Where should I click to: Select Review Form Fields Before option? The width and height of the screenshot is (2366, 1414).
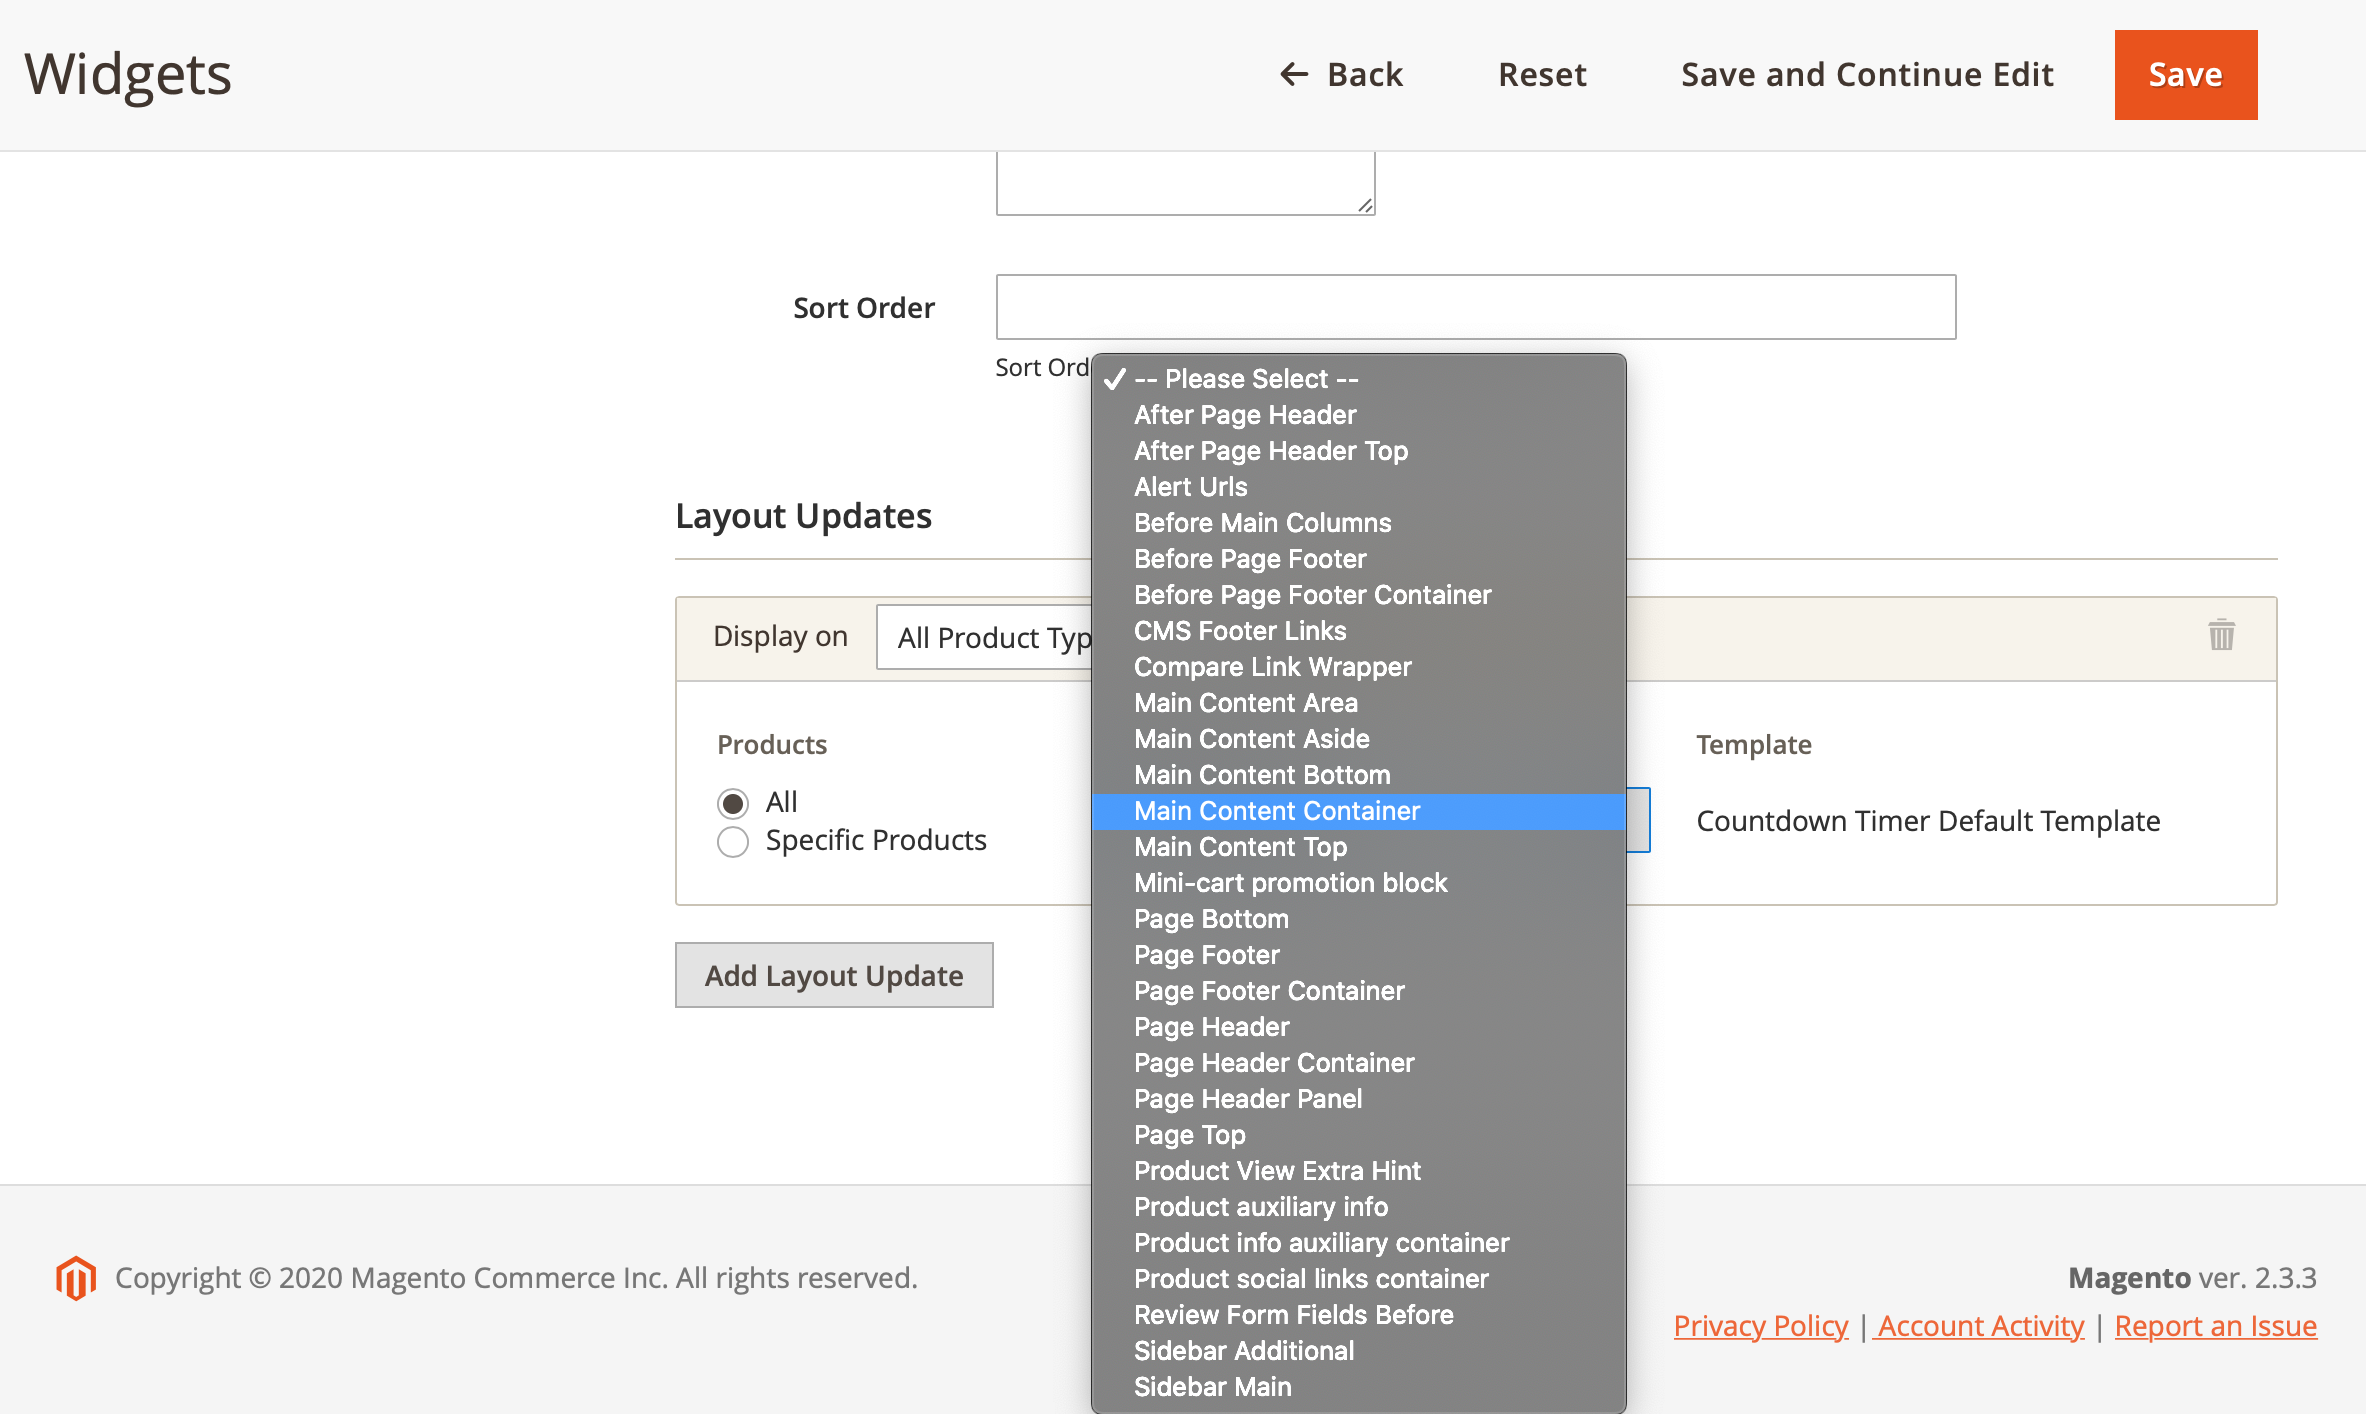coord(1358,1315)
